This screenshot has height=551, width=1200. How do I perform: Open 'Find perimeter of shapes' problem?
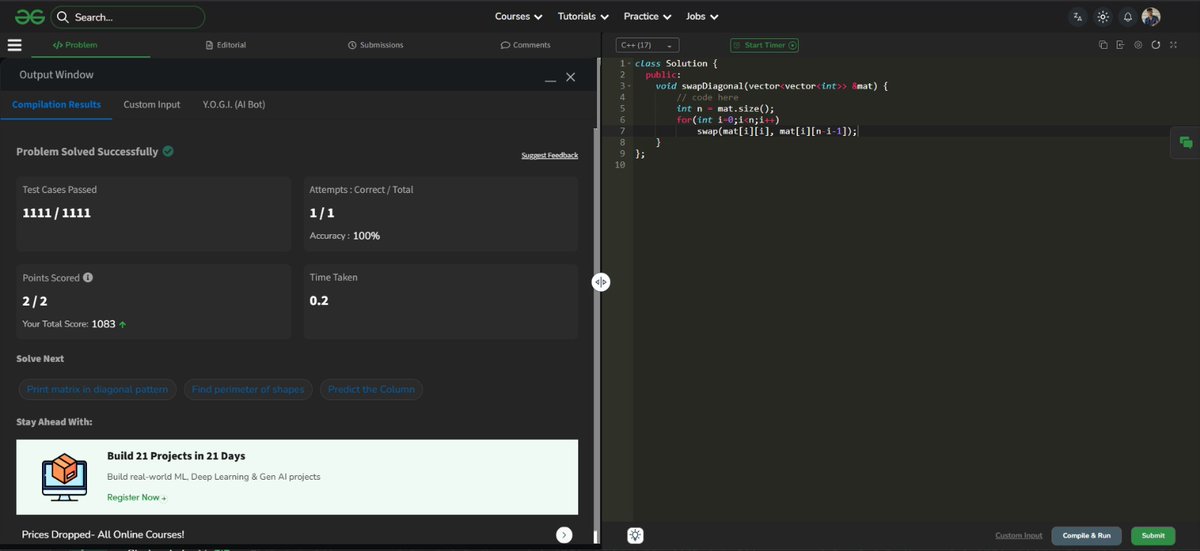249,389
